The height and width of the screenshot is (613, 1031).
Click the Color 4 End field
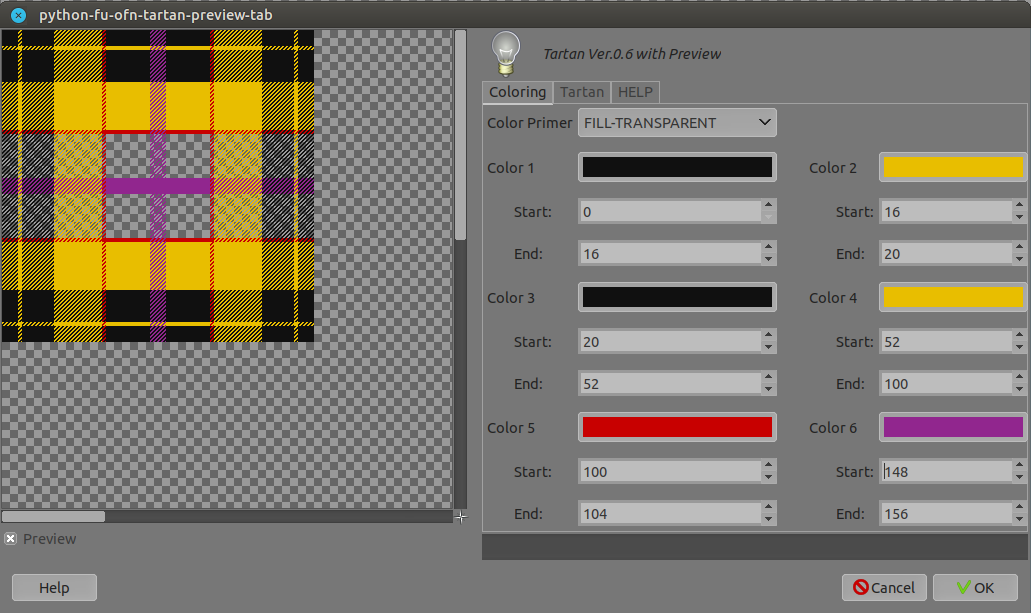(x=946, y=384)
